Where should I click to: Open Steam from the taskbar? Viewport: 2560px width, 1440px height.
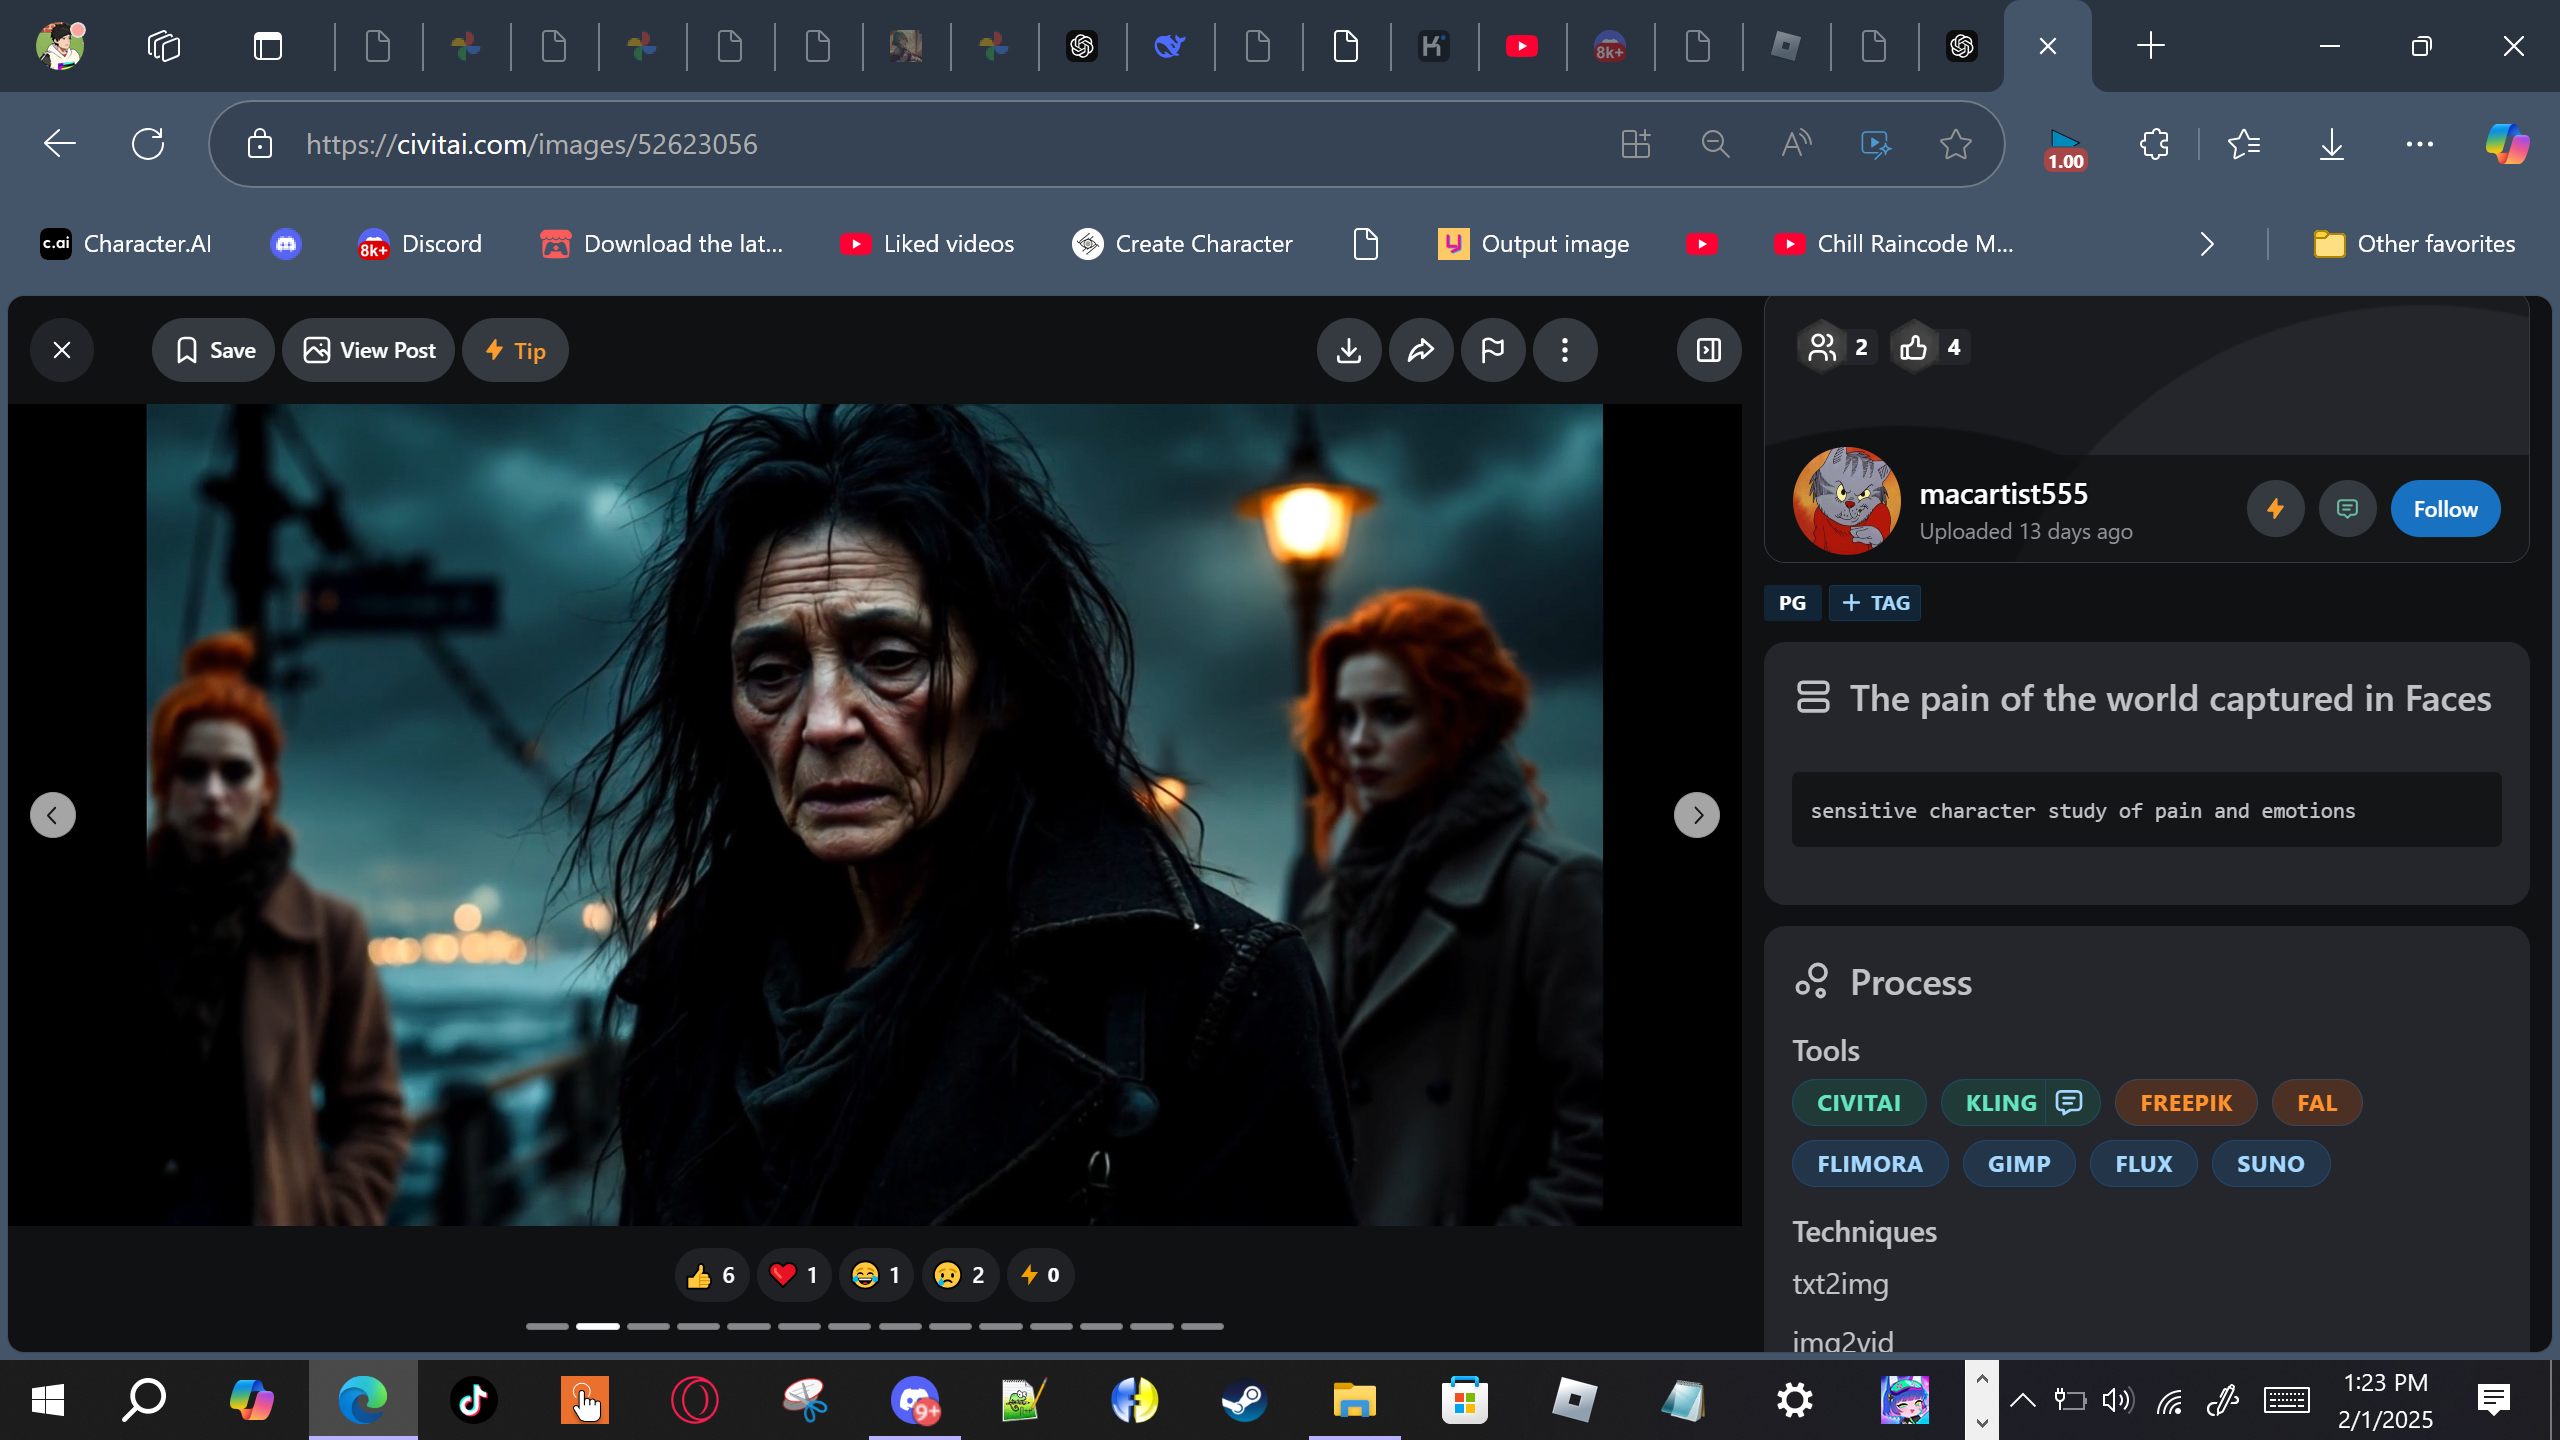[1244, 1400]
